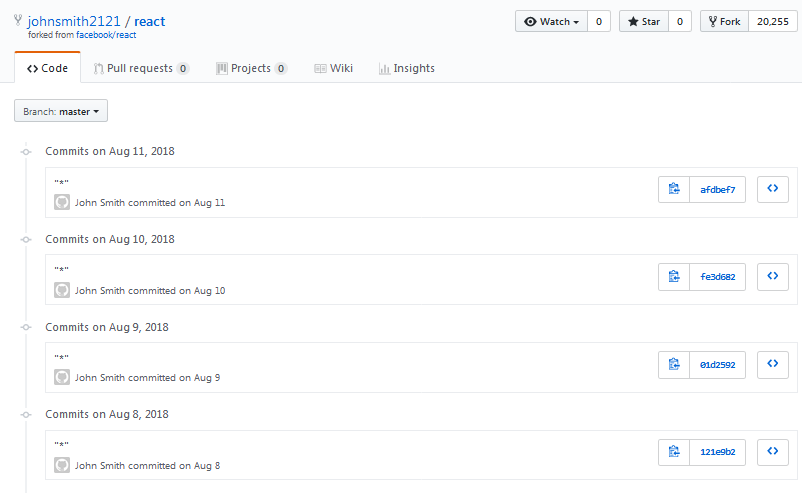The height and width of the screenshot is (493, 802).
Task: Click John Smith avatar on Aug 11 commit
Action: pyautogui.click(x=62, y=202)
